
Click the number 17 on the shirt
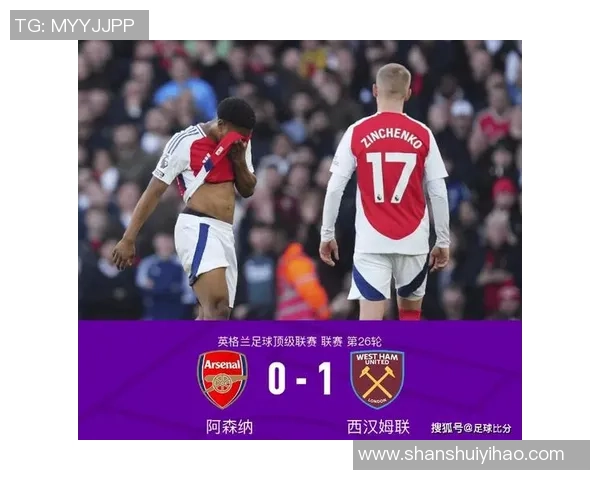coord(391,177)
